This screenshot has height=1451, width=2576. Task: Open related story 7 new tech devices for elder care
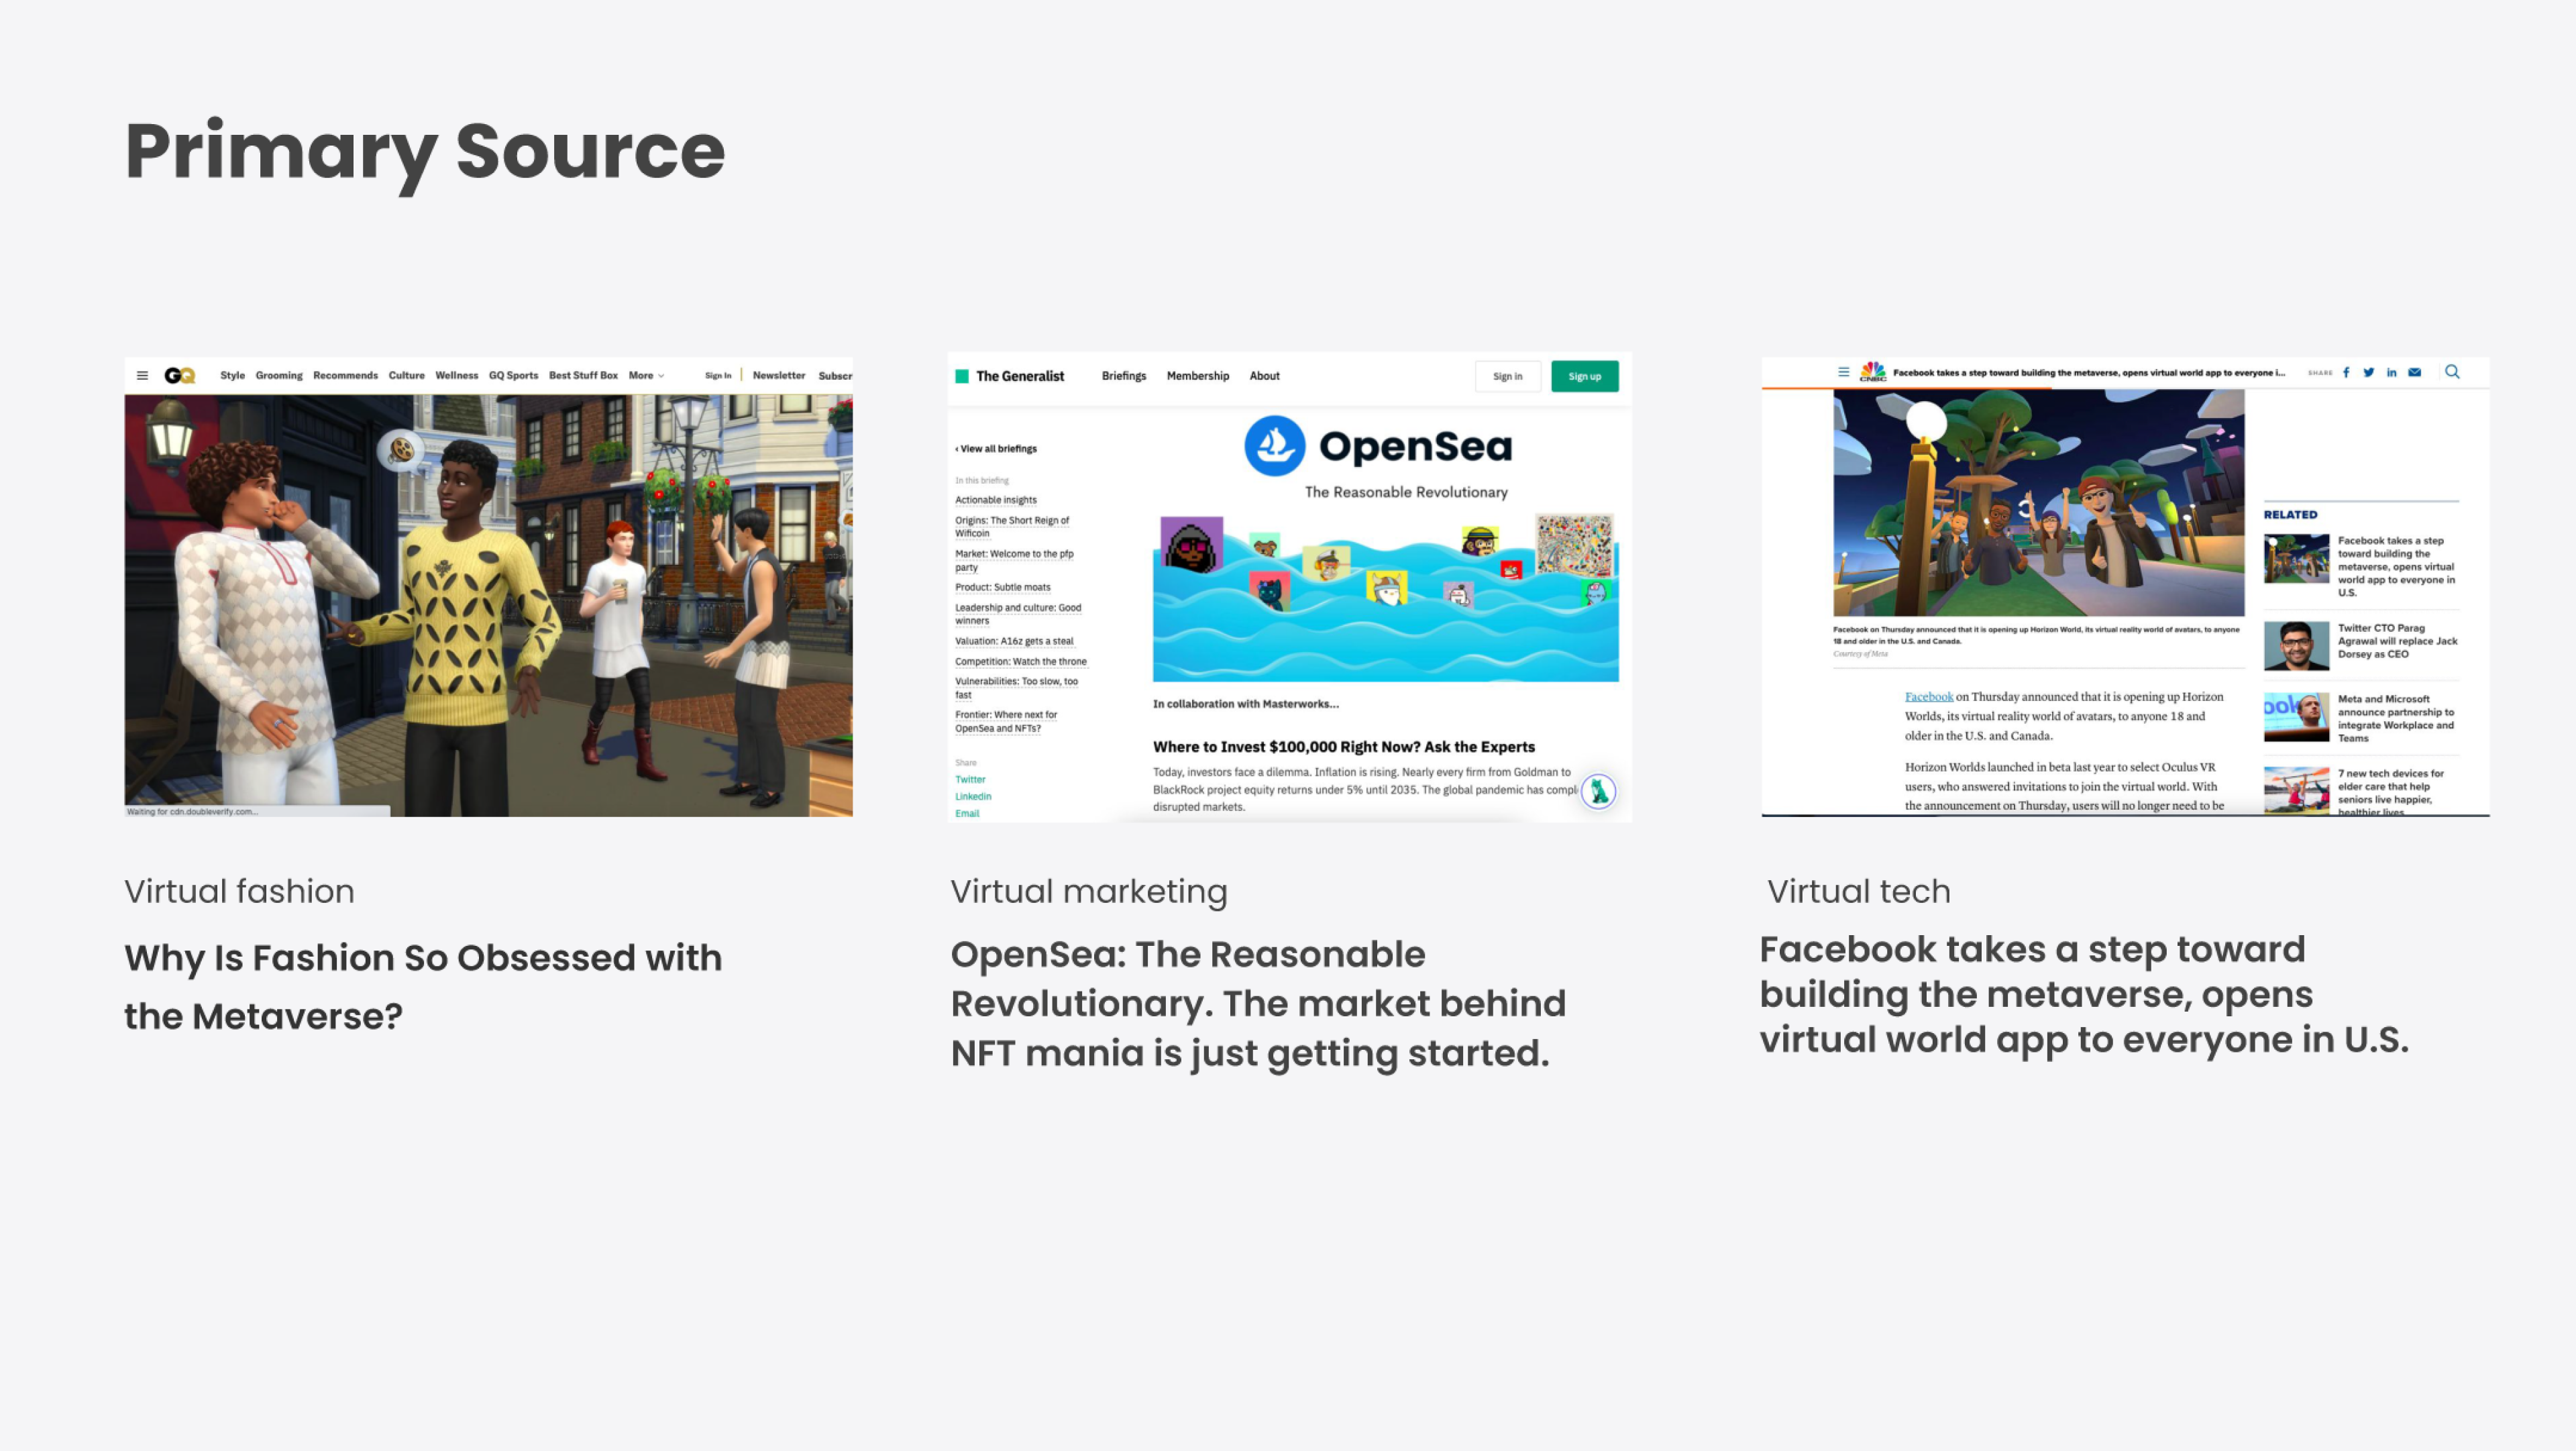(2390, 792)
